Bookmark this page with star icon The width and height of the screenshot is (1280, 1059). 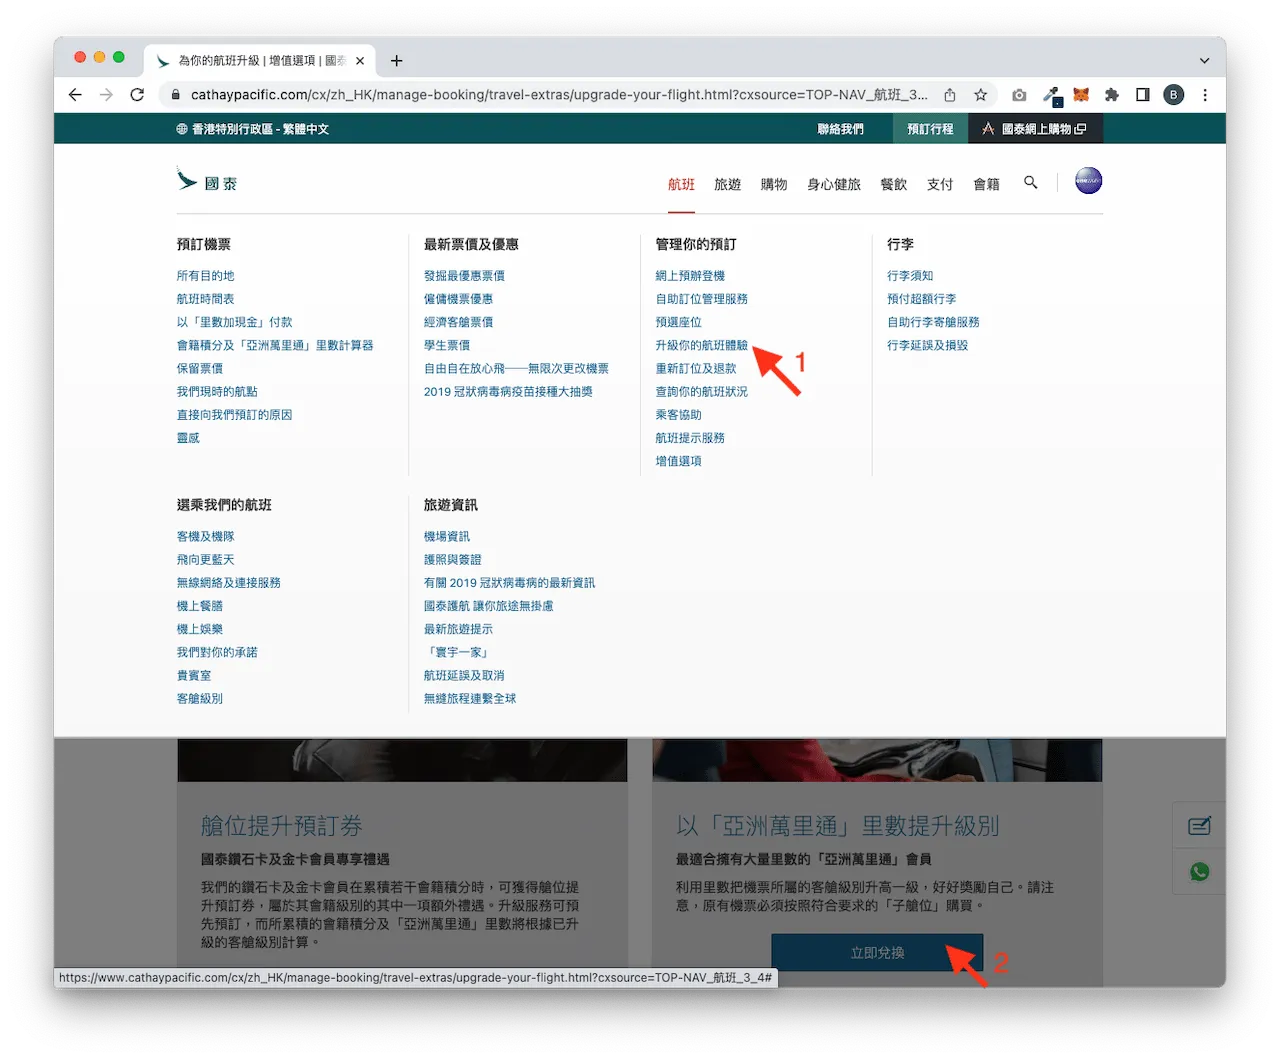(x=980, y=95)
